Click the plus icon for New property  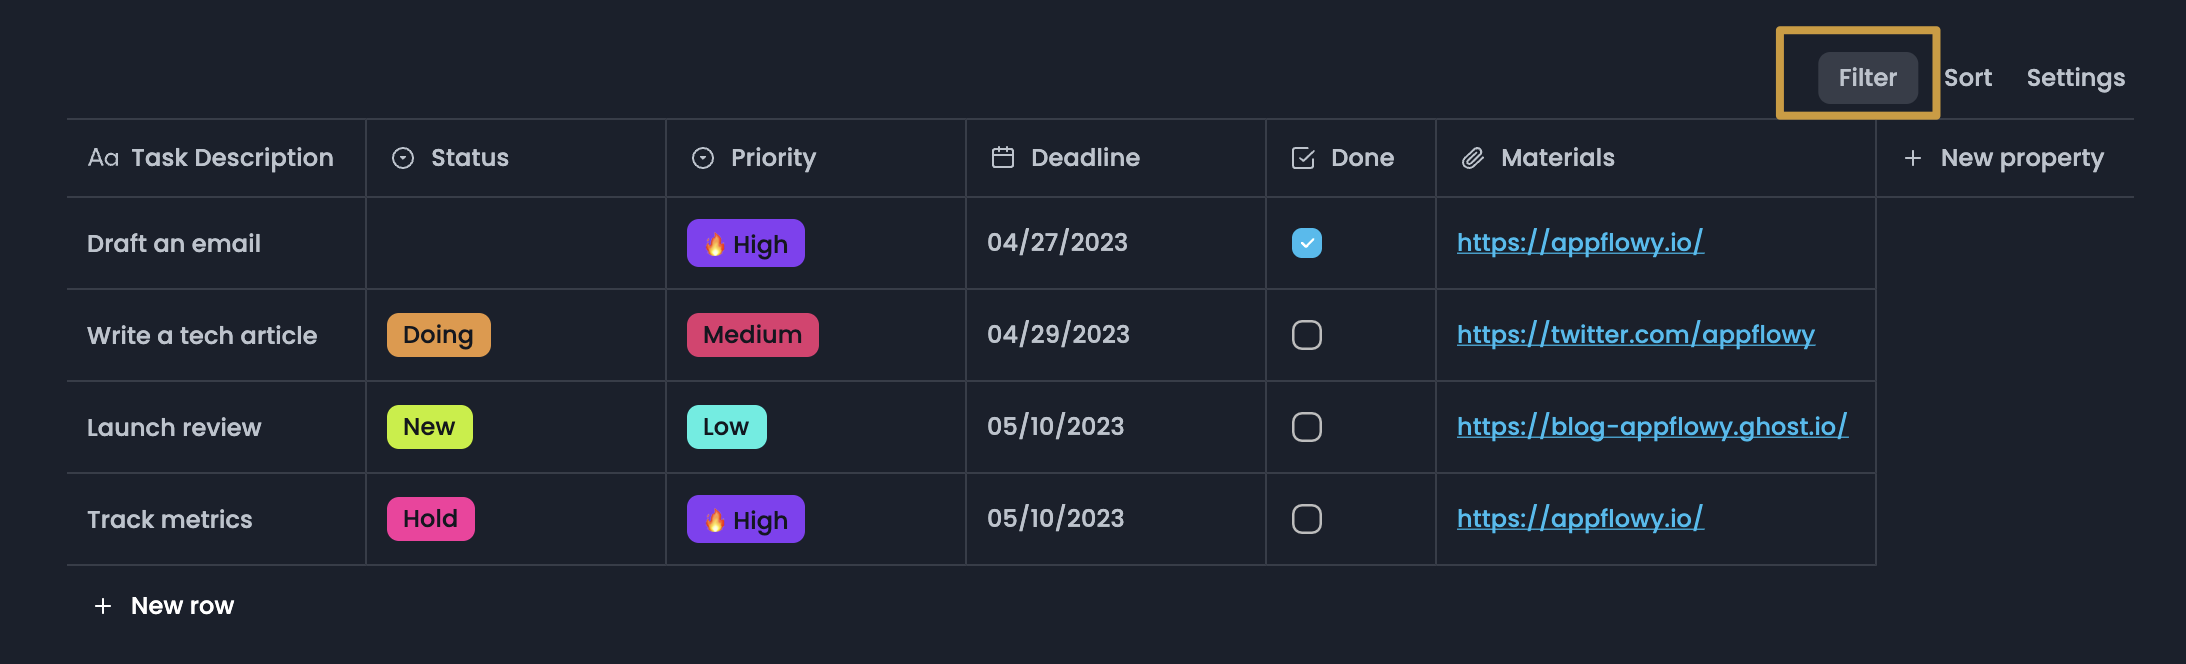pyautogui.click(x=1913, y=158)
